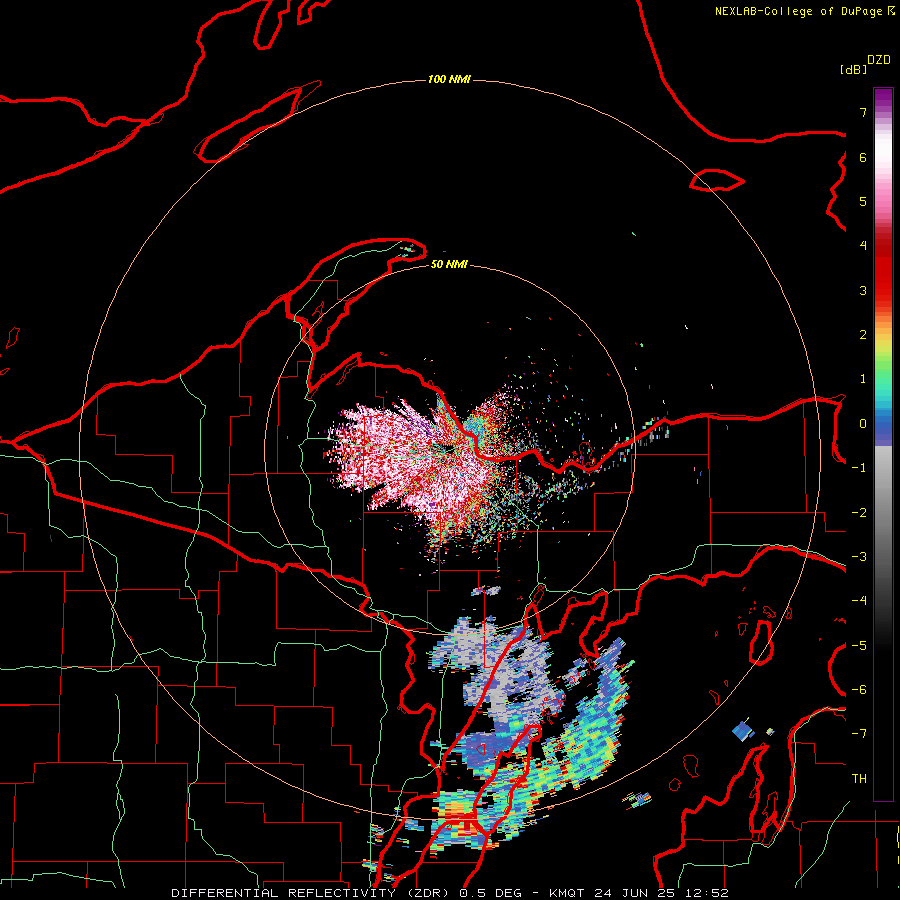Viewport: 900px width, 900px height.
Task: Click the 0.5 DEG elevation text
Action: click(490, 893)
